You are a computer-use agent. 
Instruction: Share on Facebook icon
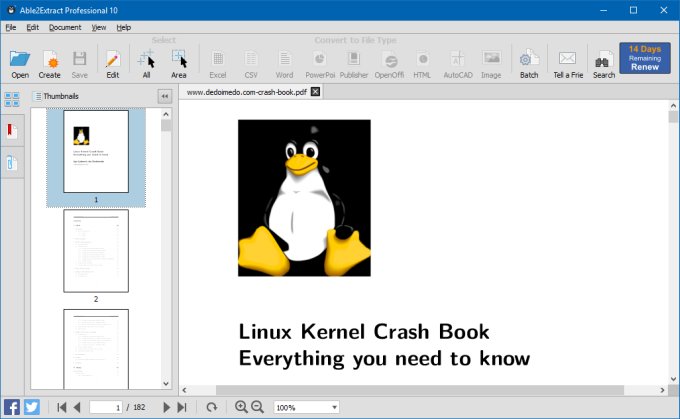coord(12,407)
